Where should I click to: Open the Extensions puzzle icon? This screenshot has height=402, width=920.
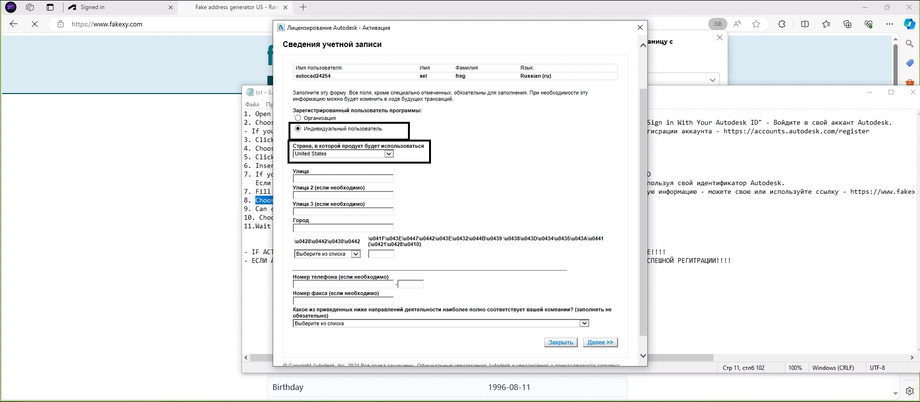[782, 24]
